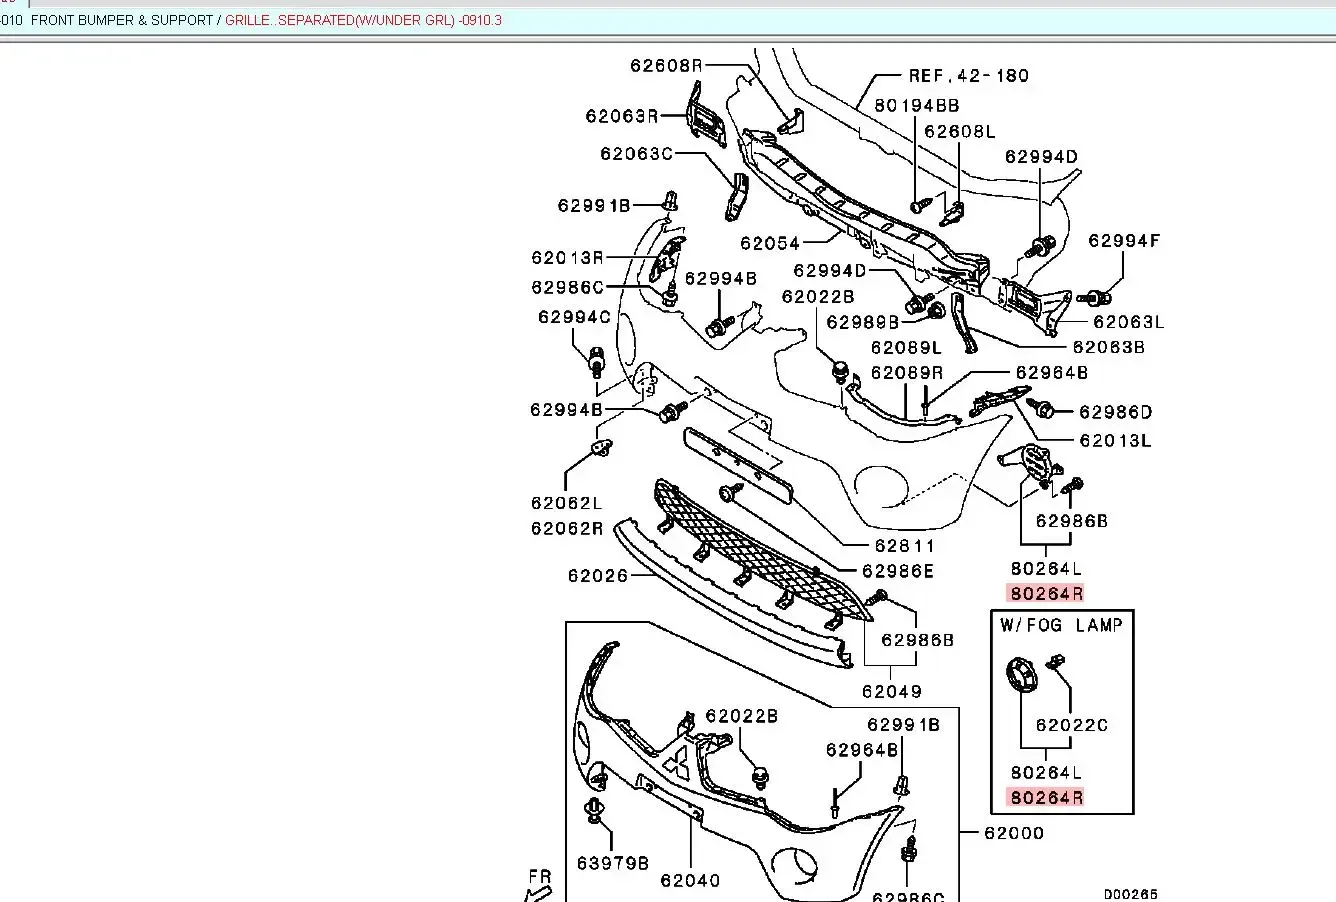The height and width of the screenshot is (902, 1336).
Task: Select part number 62022C in fog lamp box
Action: point(1072,726)
